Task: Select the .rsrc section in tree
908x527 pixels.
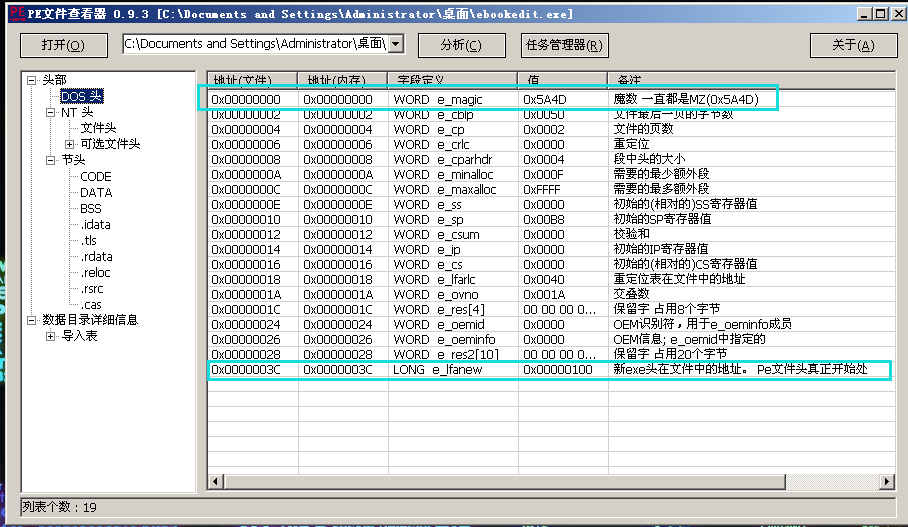Action: pyautogui.click(x=94, y=288)
